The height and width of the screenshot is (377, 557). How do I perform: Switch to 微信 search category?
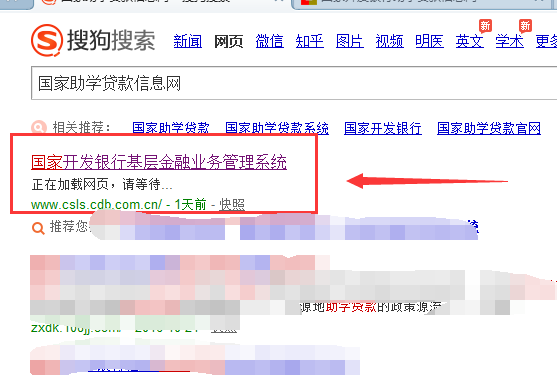270,42
